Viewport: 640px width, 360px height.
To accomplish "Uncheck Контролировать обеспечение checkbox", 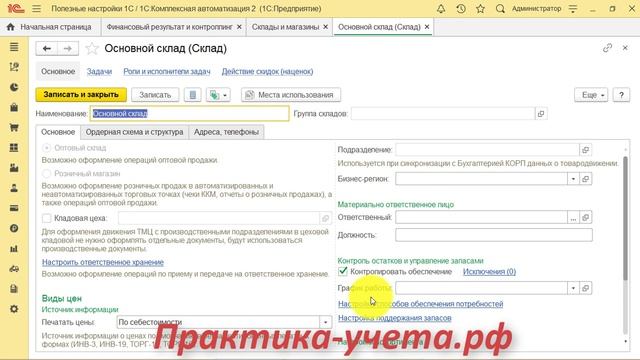I will pyautogui.click(x=343, y=271).
